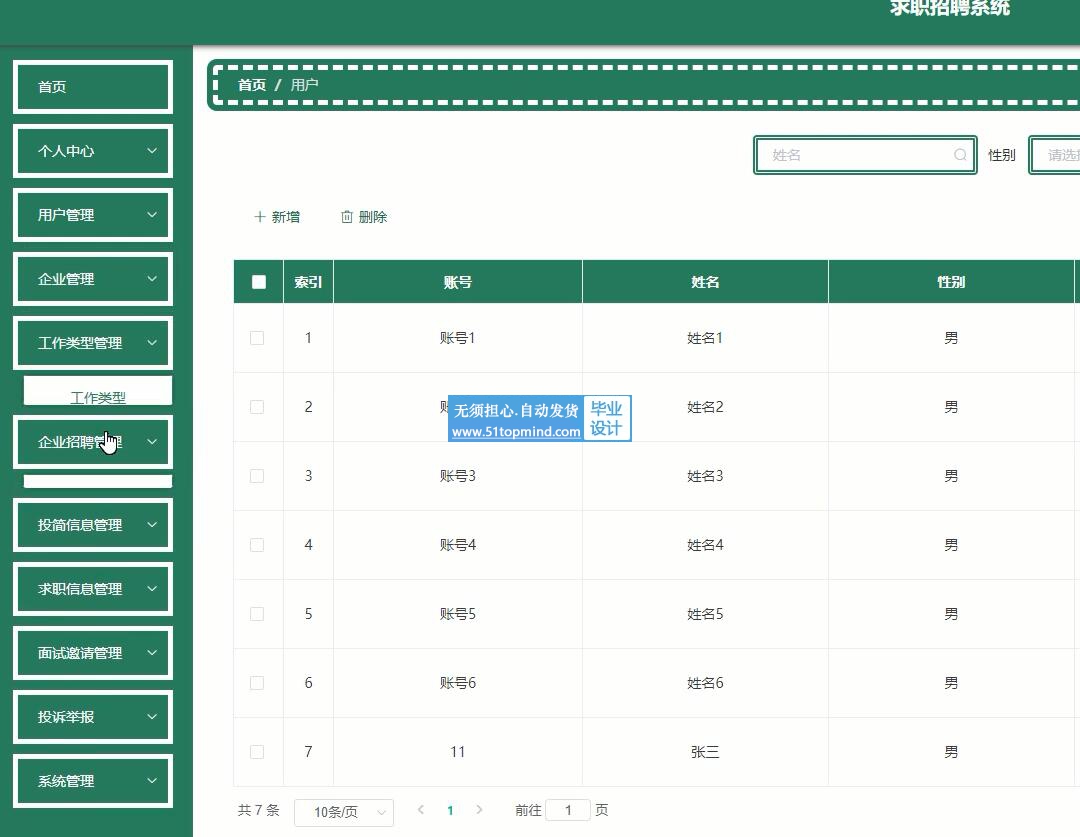Expand the 面试邀请管理 menu chevron

coord(152,652)
